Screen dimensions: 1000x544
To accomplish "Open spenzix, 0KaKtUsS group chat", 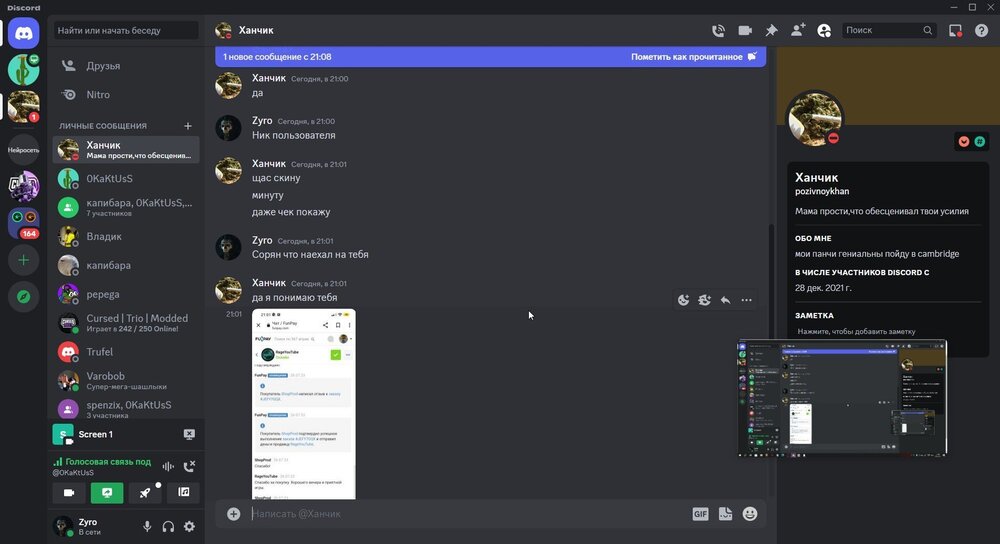I will [126, 408].
